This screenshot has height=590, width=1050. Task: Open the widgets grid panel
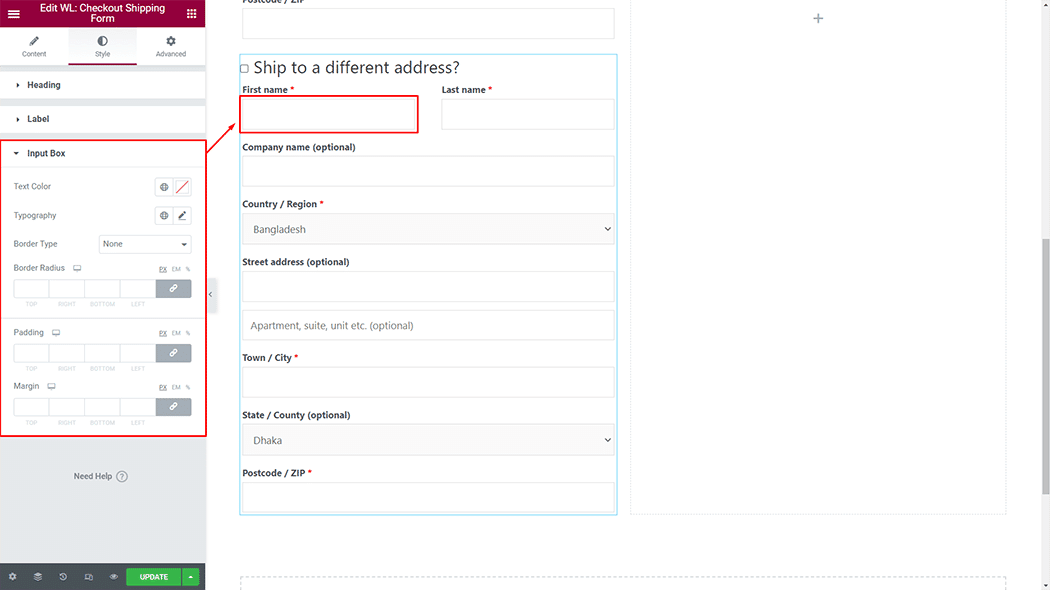click(192, 14)
